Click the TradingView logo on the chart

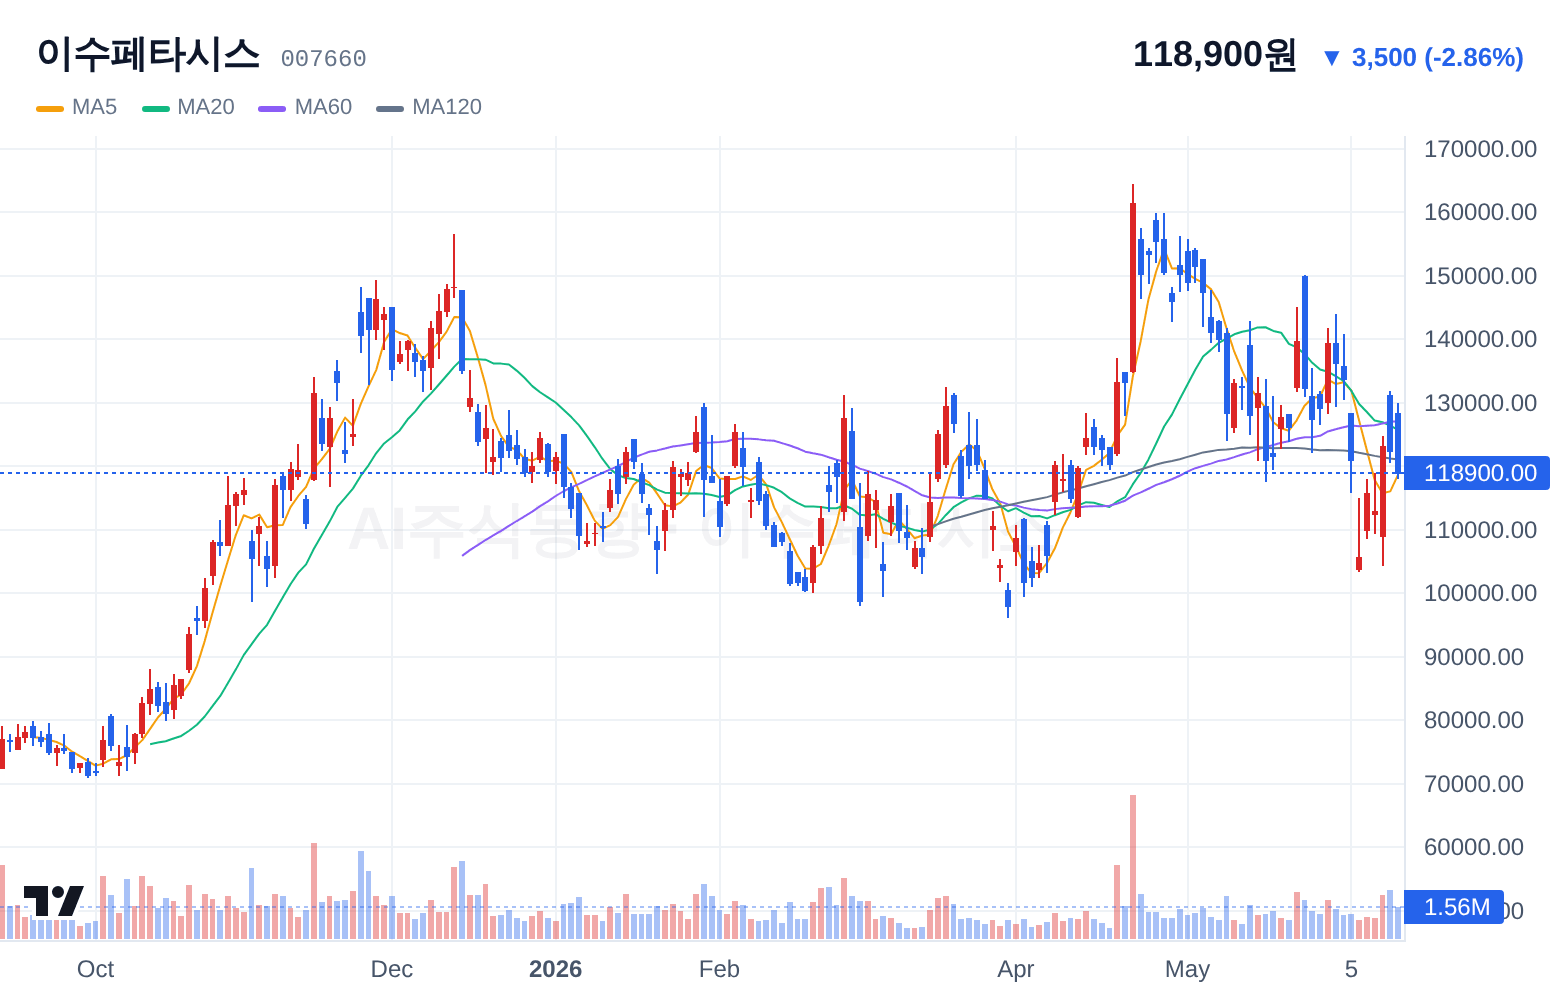point(54,900)
